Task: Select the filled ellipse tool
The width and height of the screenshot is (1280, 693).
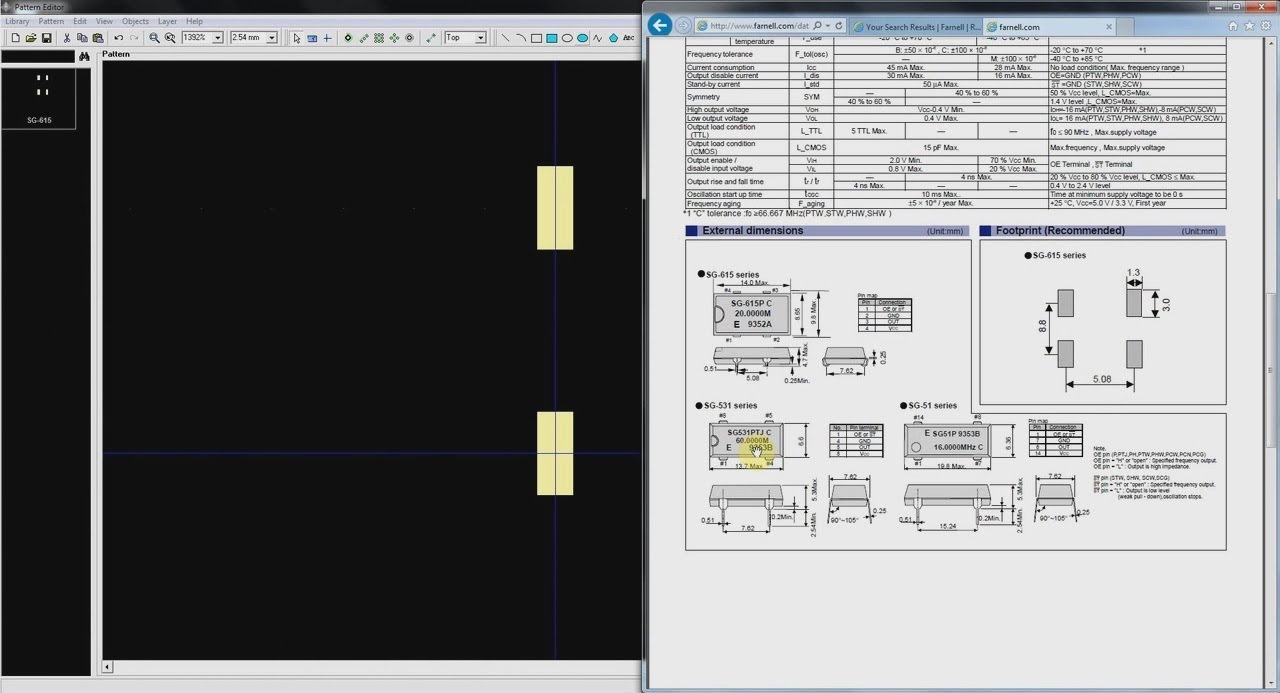Action: click(582, 38)
